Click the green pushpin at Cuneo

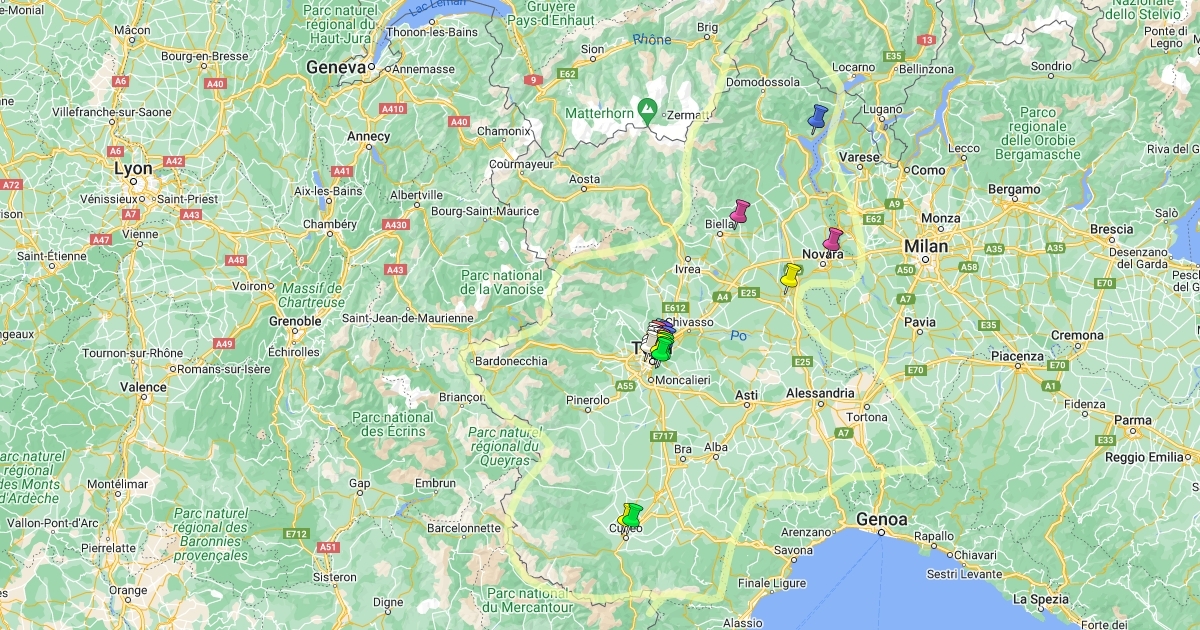click(x=632, y=516)
